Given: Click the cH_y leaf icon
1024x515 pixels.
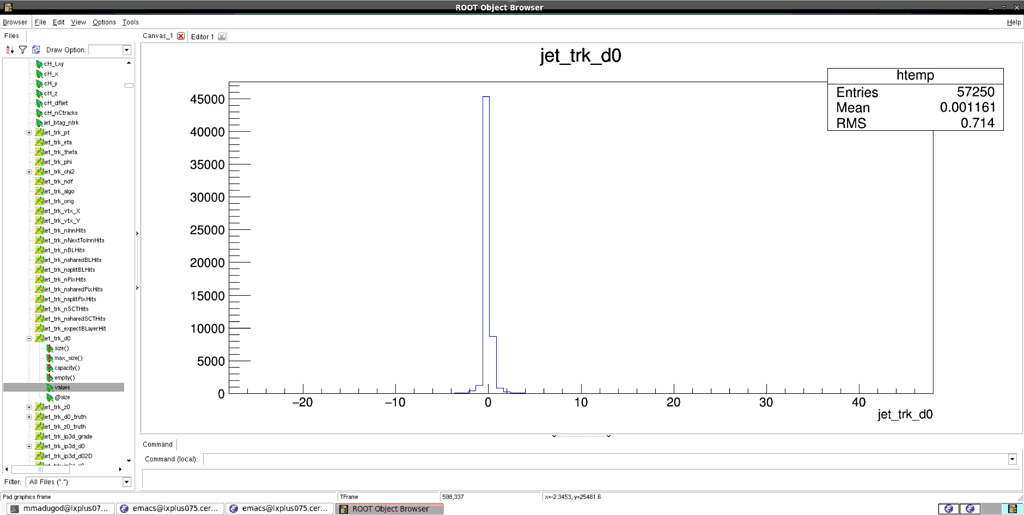Looking at the screenshot, I should (x=39, y=84).
